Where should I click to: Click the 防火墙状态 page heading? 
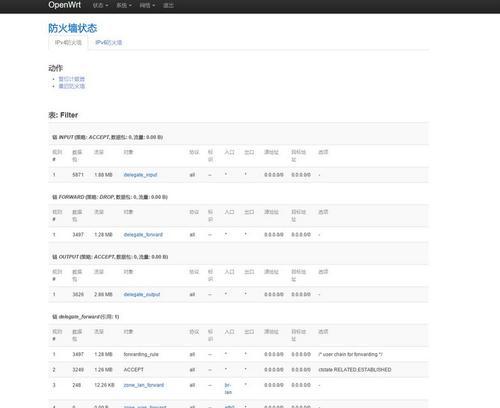tap(73, 28)
